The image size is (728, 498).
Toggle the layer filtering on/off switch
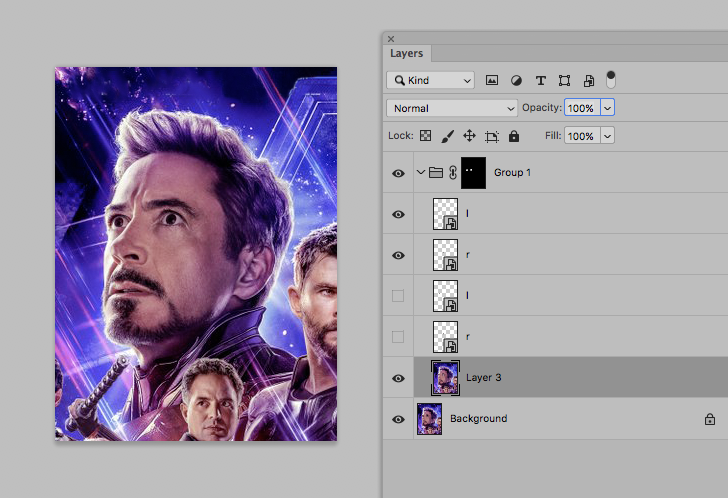[611, 79]
